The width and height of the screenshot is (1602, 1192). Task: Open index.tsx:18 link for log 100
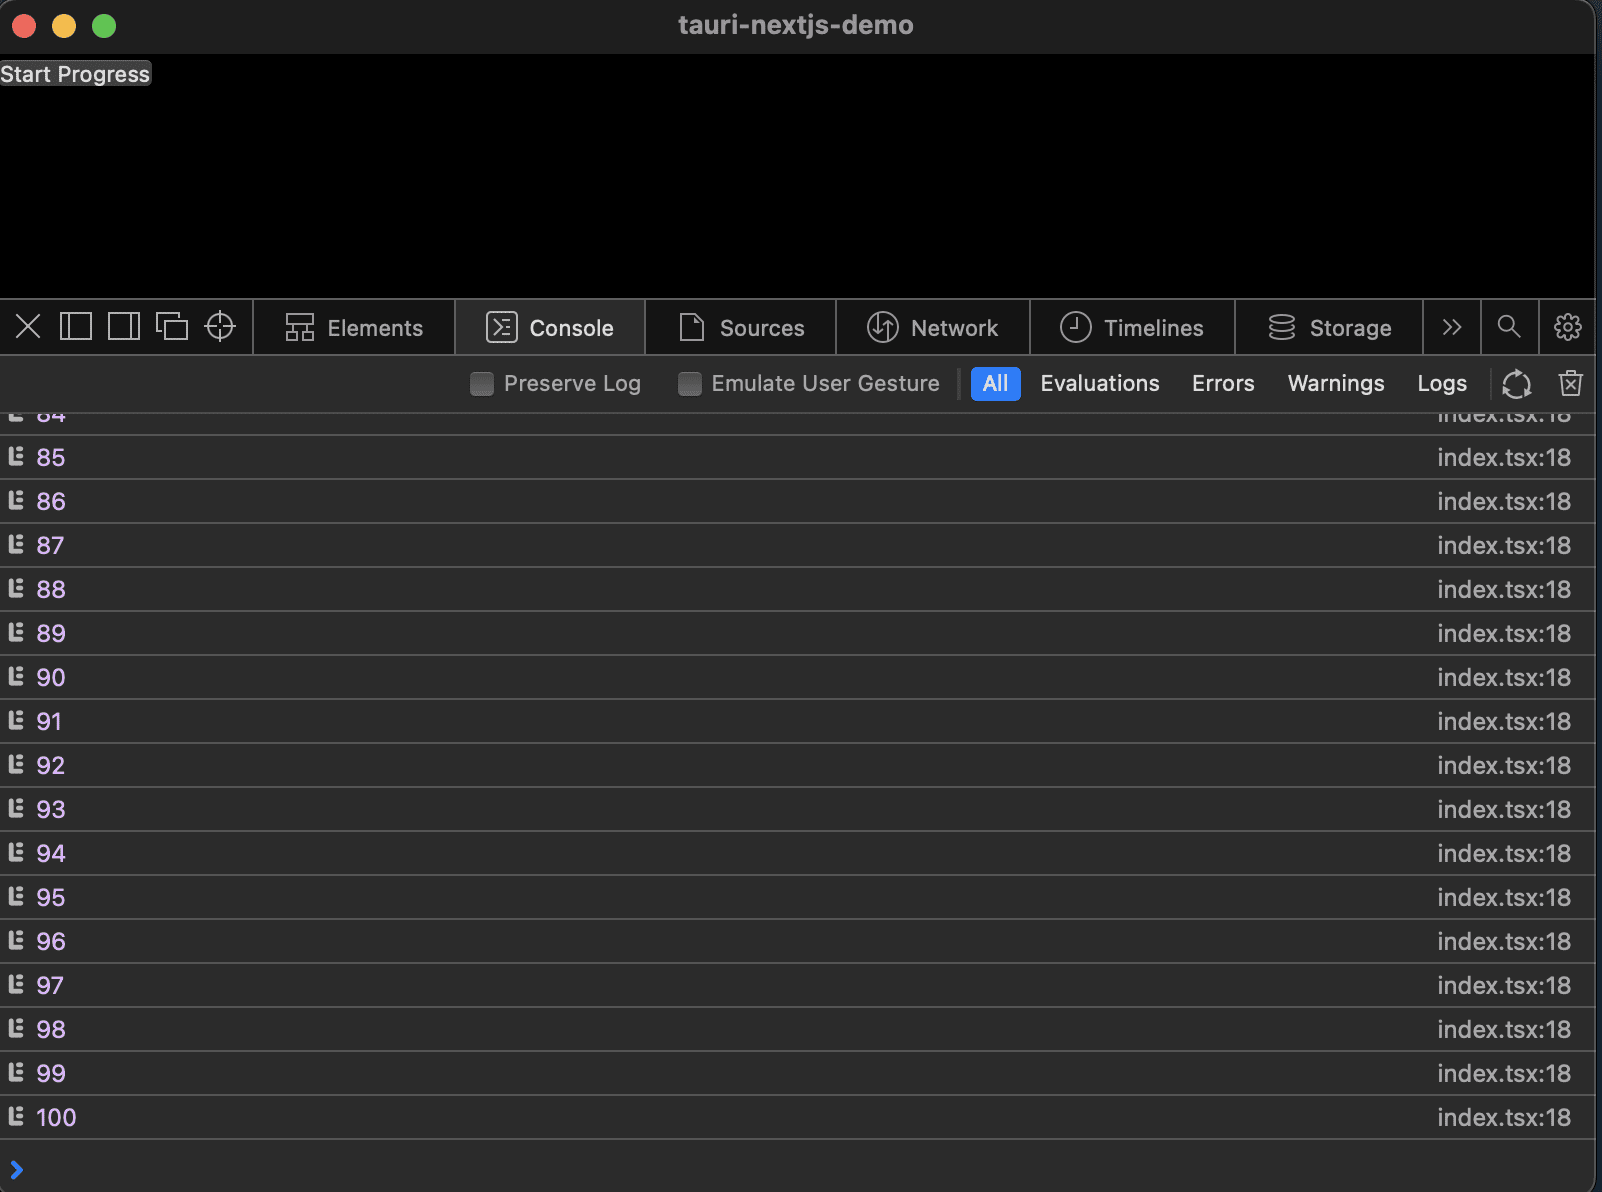coord(1503,1117)
